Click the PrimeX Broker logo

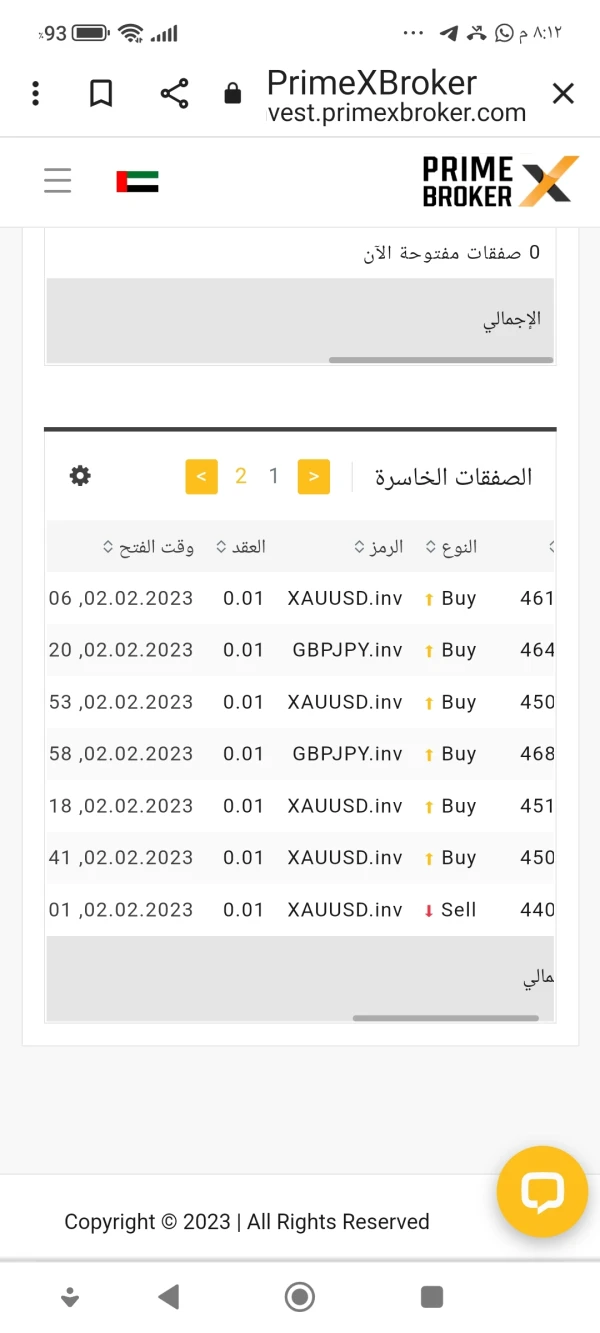coord(500,181)
